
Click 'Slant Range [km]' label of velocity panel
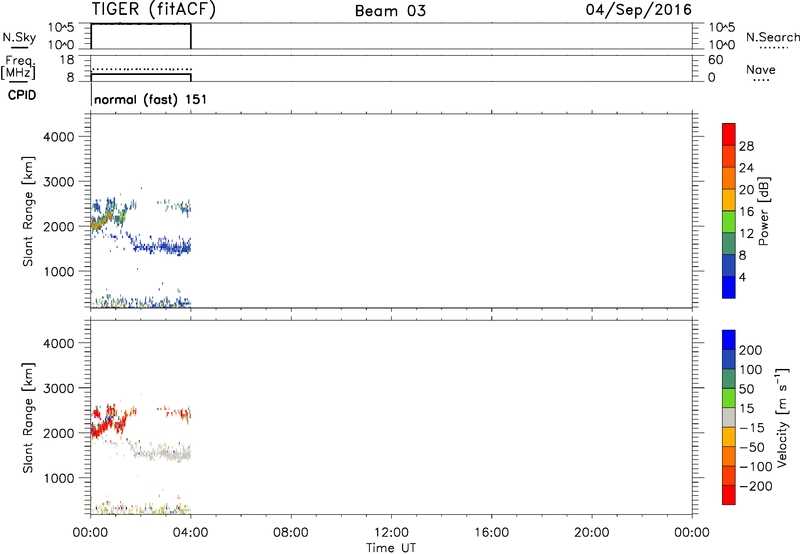coord(28,418)
